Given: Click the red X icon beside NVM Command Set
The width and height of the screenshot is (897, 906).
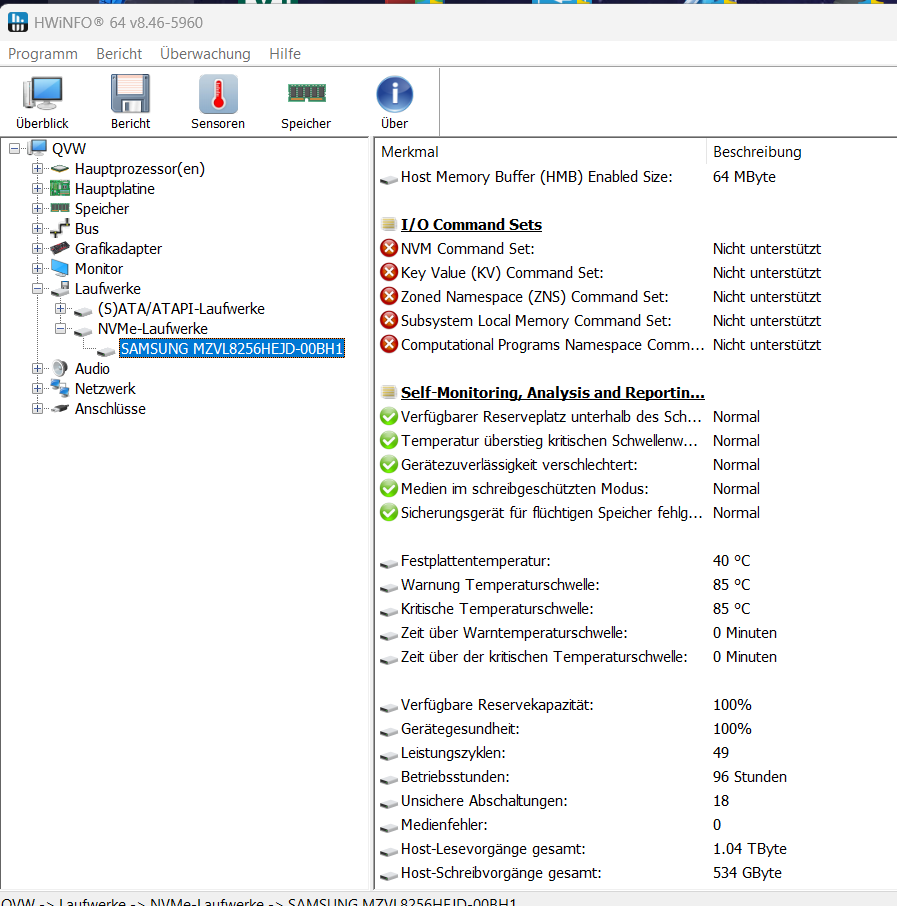Looking at the screenshot, I should 389,248.
